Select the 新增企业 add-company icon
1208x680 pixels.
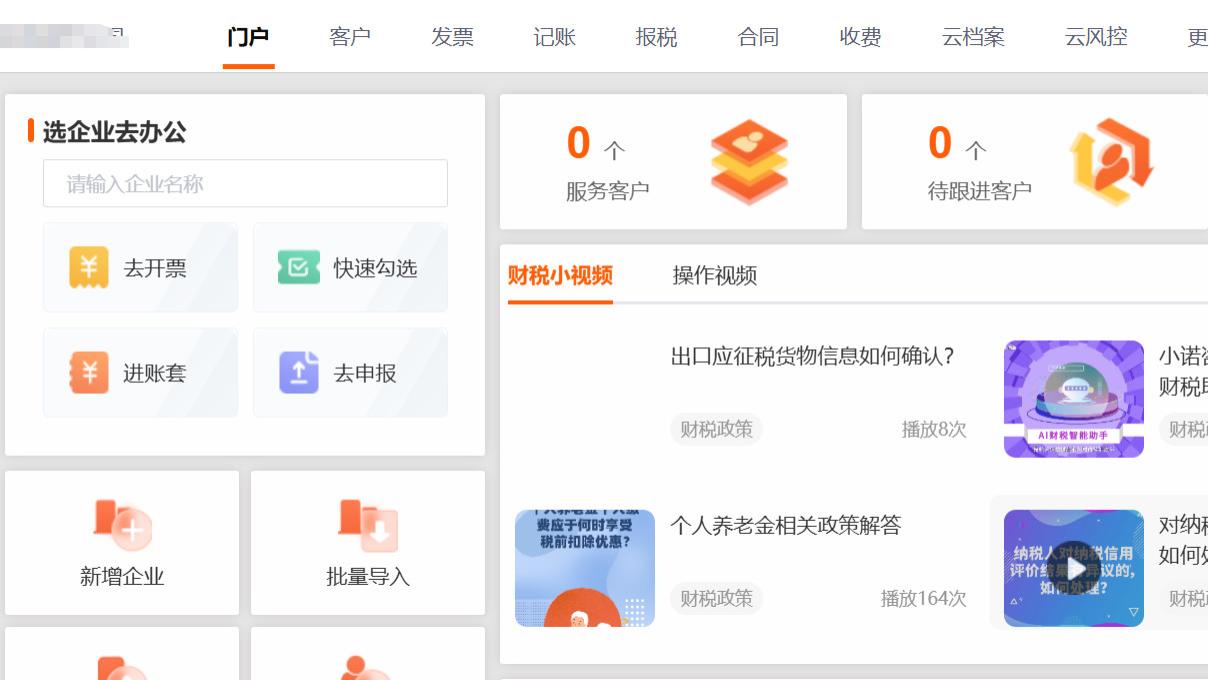[121, 524]
